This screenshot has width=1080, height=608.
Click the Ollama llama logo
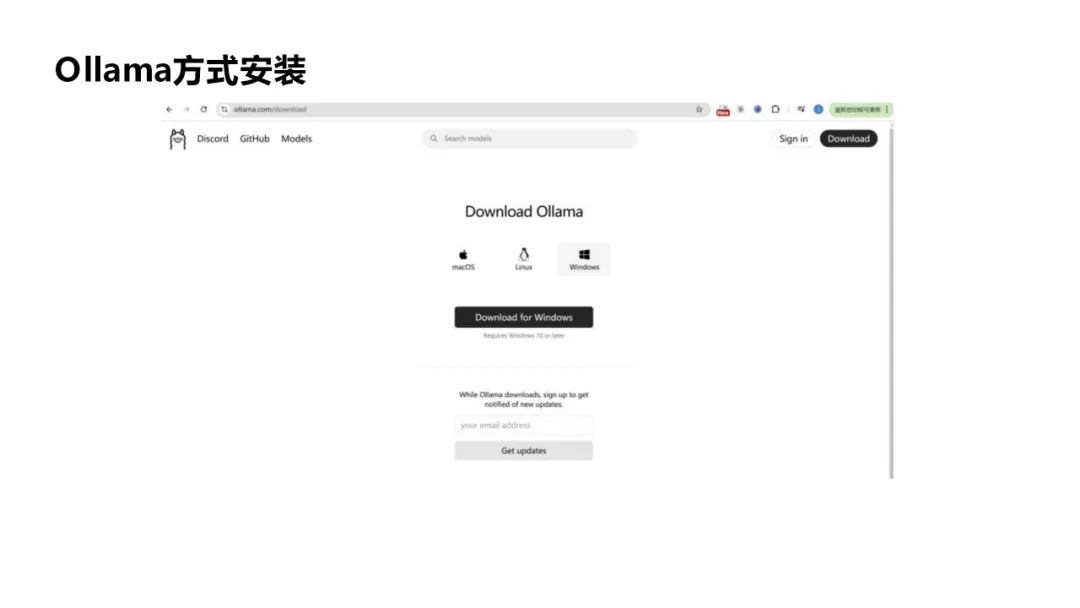[178, 139]
